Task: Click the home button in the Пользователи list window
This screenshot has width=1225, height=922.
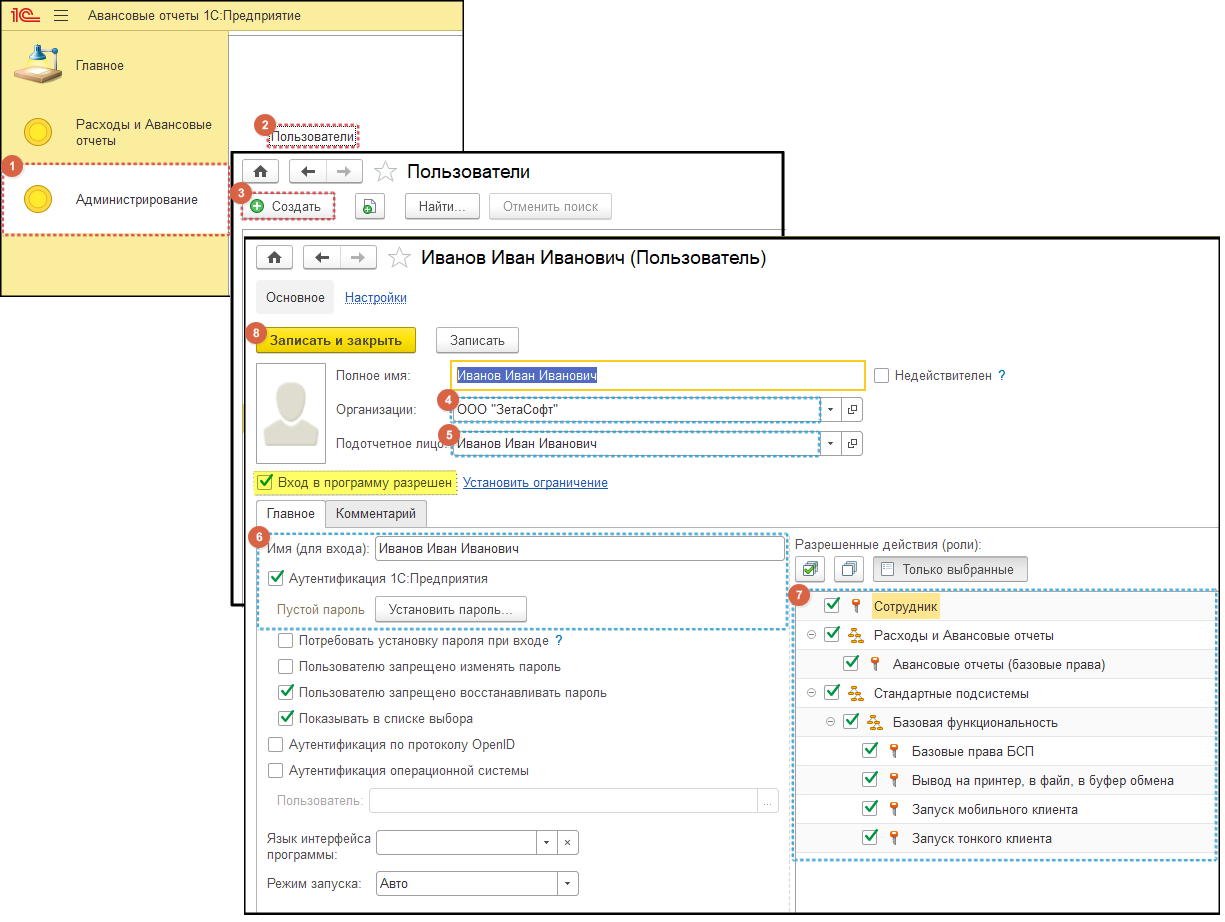Action: coord(260,171)
